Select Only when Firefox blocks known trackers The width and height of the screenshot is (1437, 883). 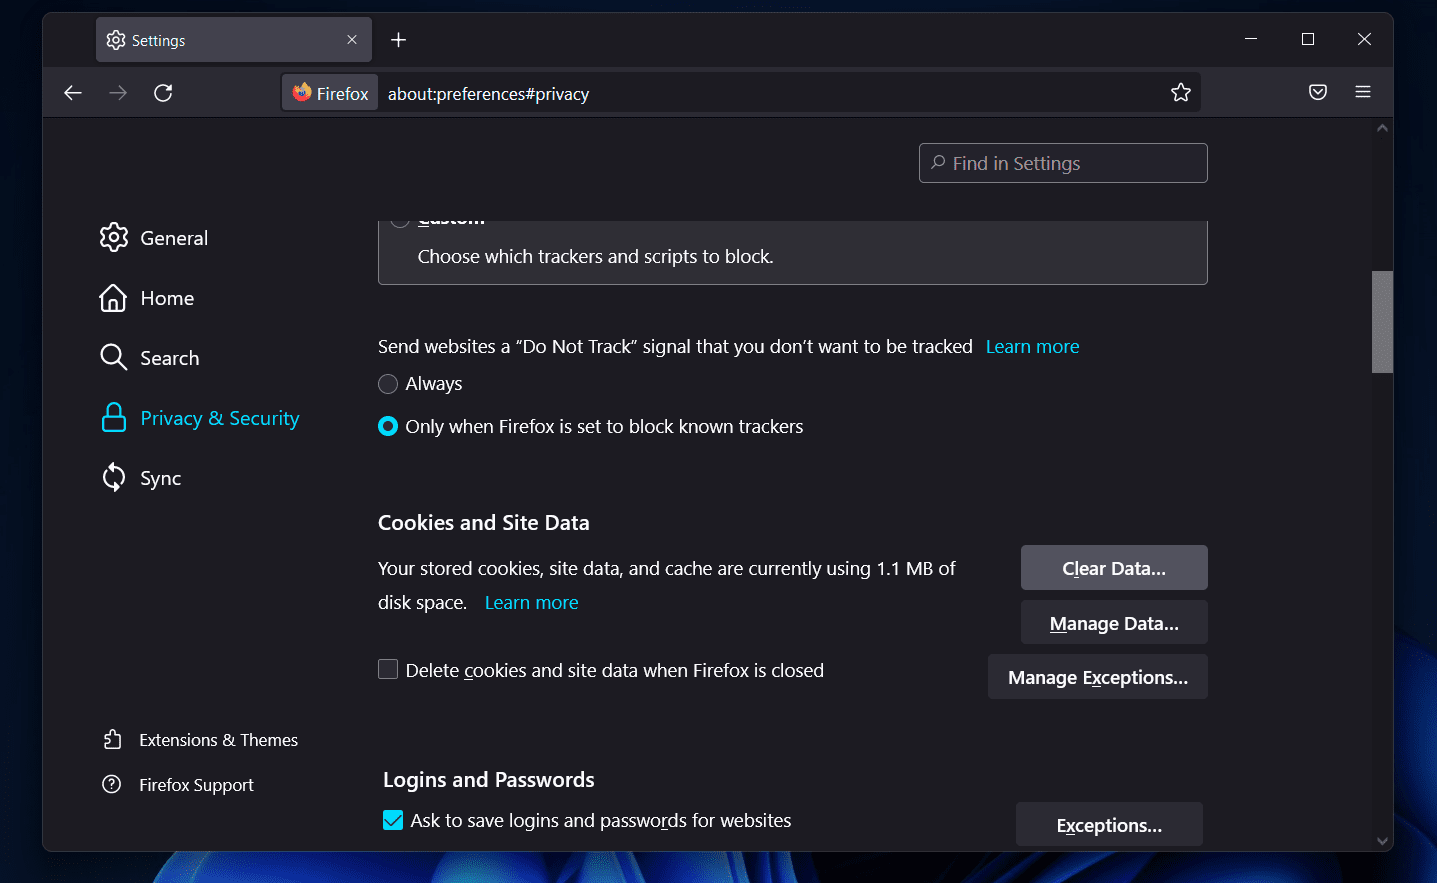pos(388,427)
